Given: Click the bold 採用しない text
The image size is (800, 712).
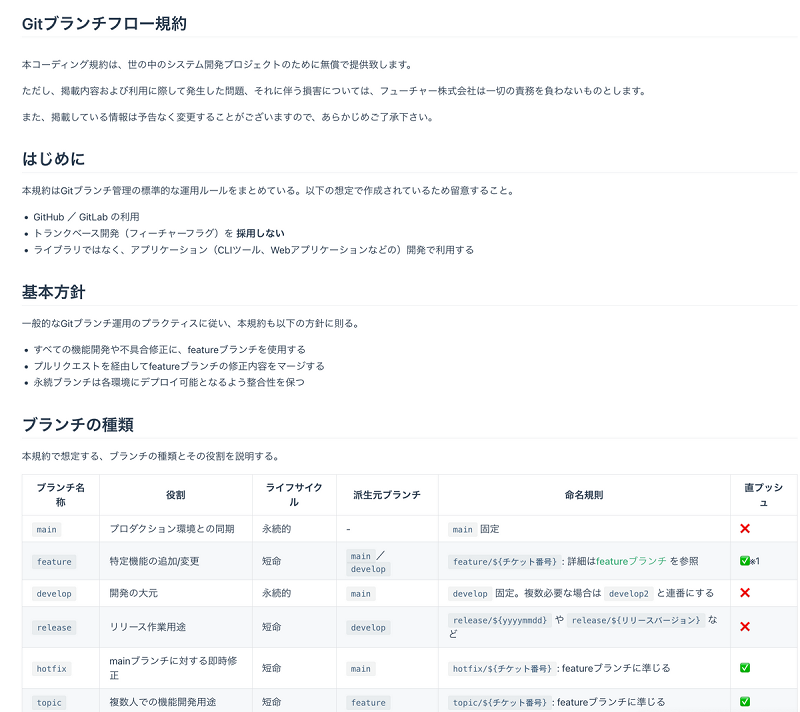Looking at the screenshot, I should click(x=260, y=233).
